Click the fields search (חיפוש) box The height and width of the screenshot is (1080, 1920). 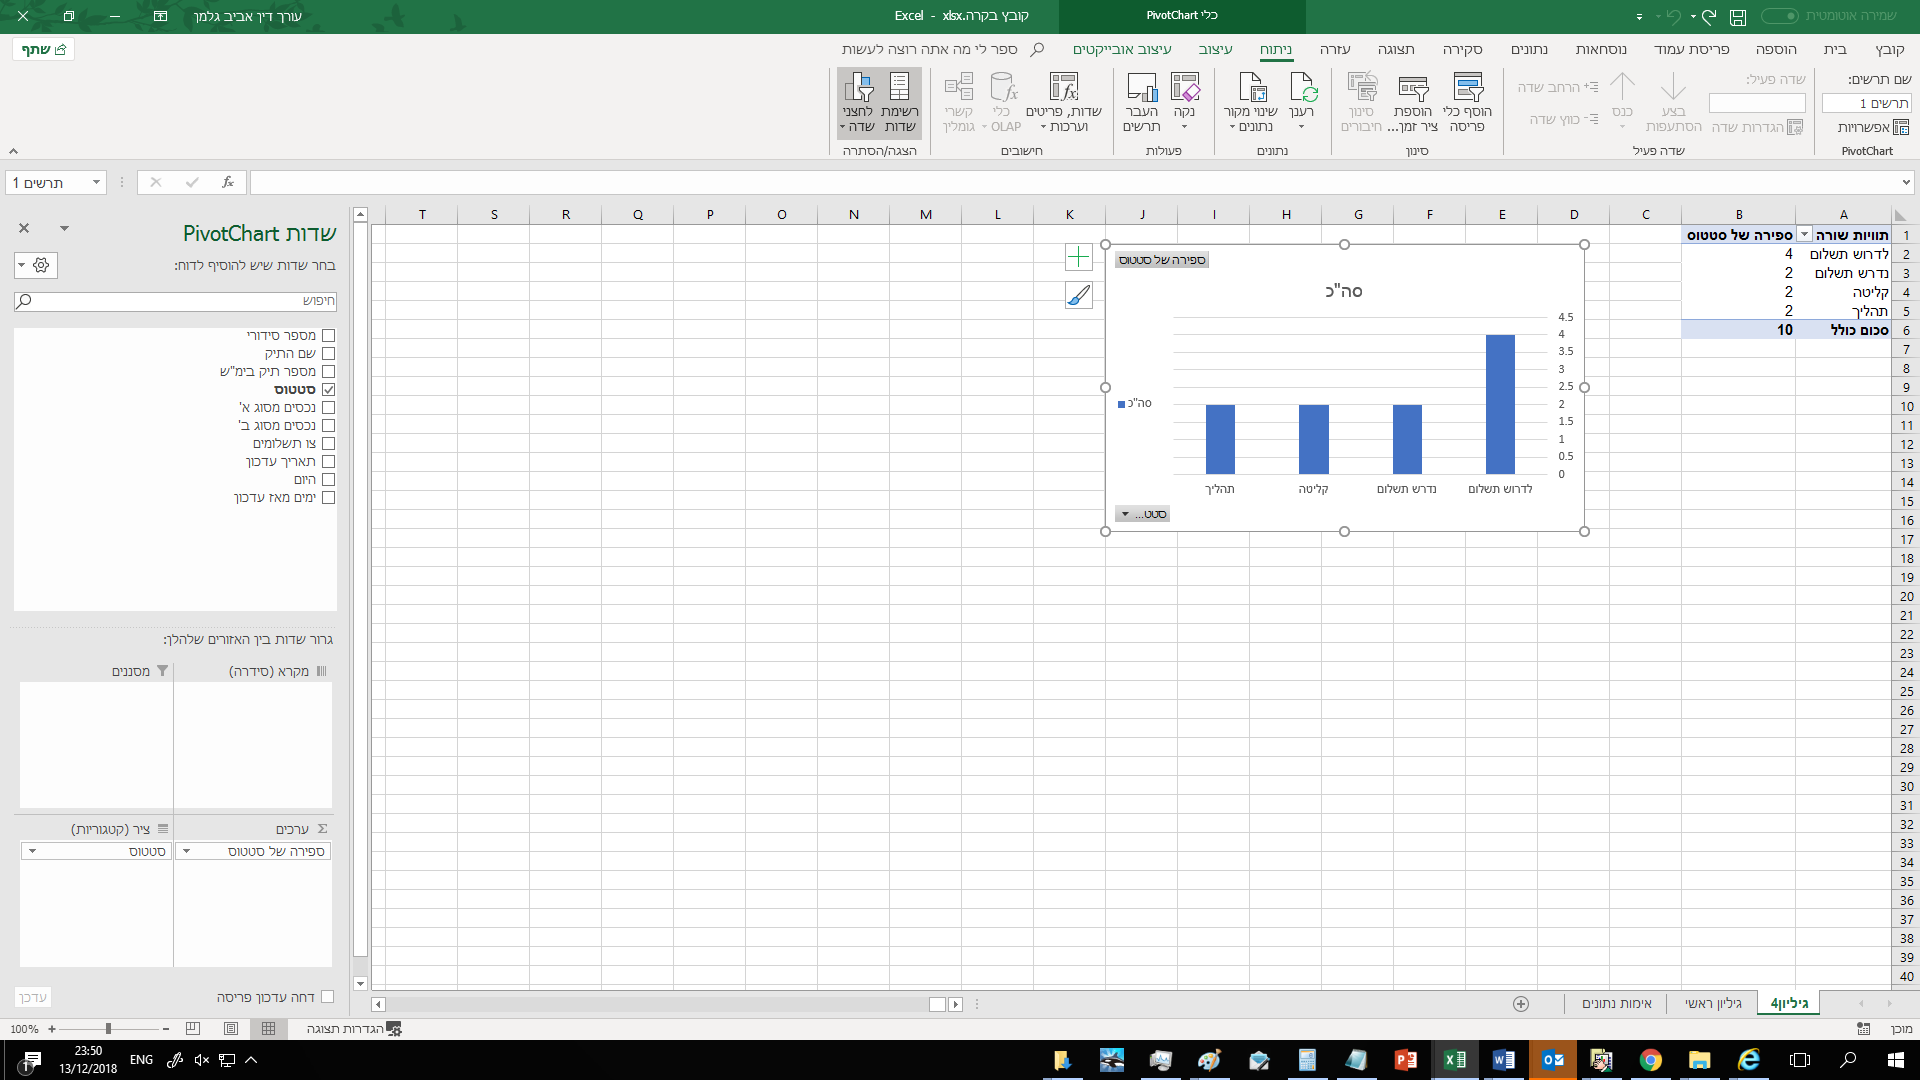[x=176, y=301]
